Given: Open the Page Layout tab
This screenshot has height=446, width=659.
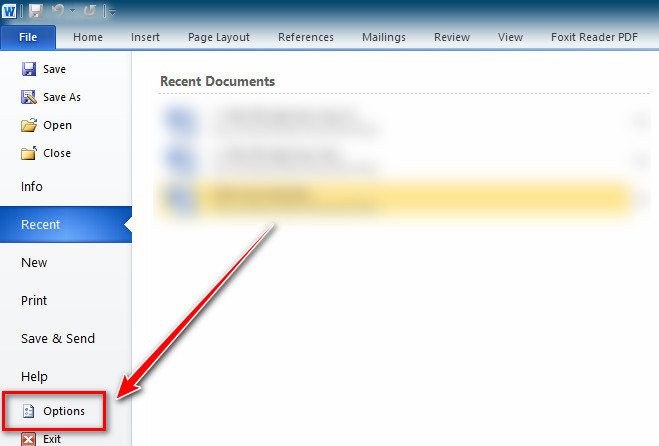Looking at the screenshot, I should click(x=219, y=37).
